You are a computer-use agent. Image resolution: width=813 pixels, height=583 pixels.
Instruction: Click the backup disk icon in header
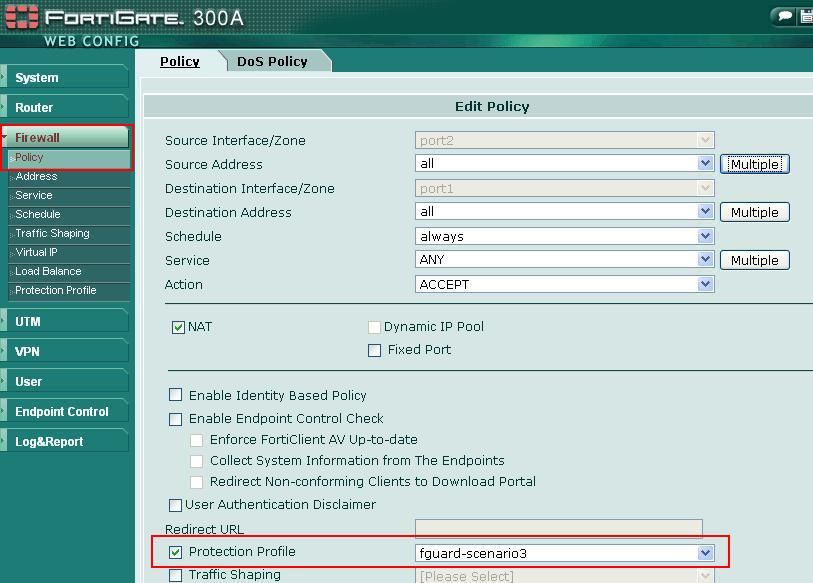tap(806, 16)
